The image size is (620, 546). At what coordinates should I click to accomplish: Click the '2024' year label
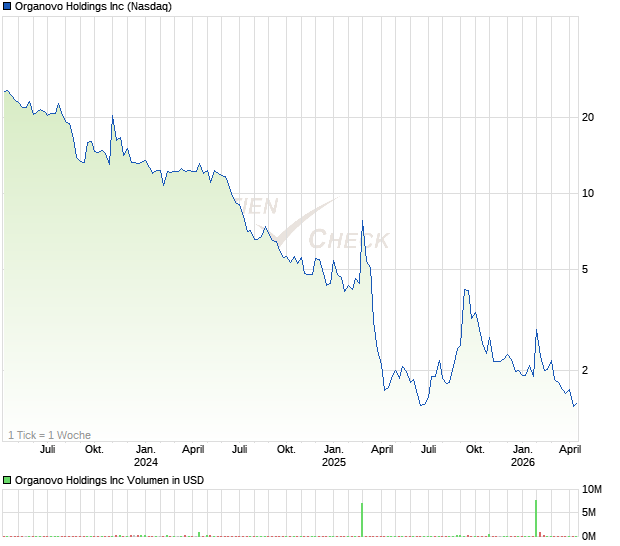pyautogui.click(x=146, y=462)
